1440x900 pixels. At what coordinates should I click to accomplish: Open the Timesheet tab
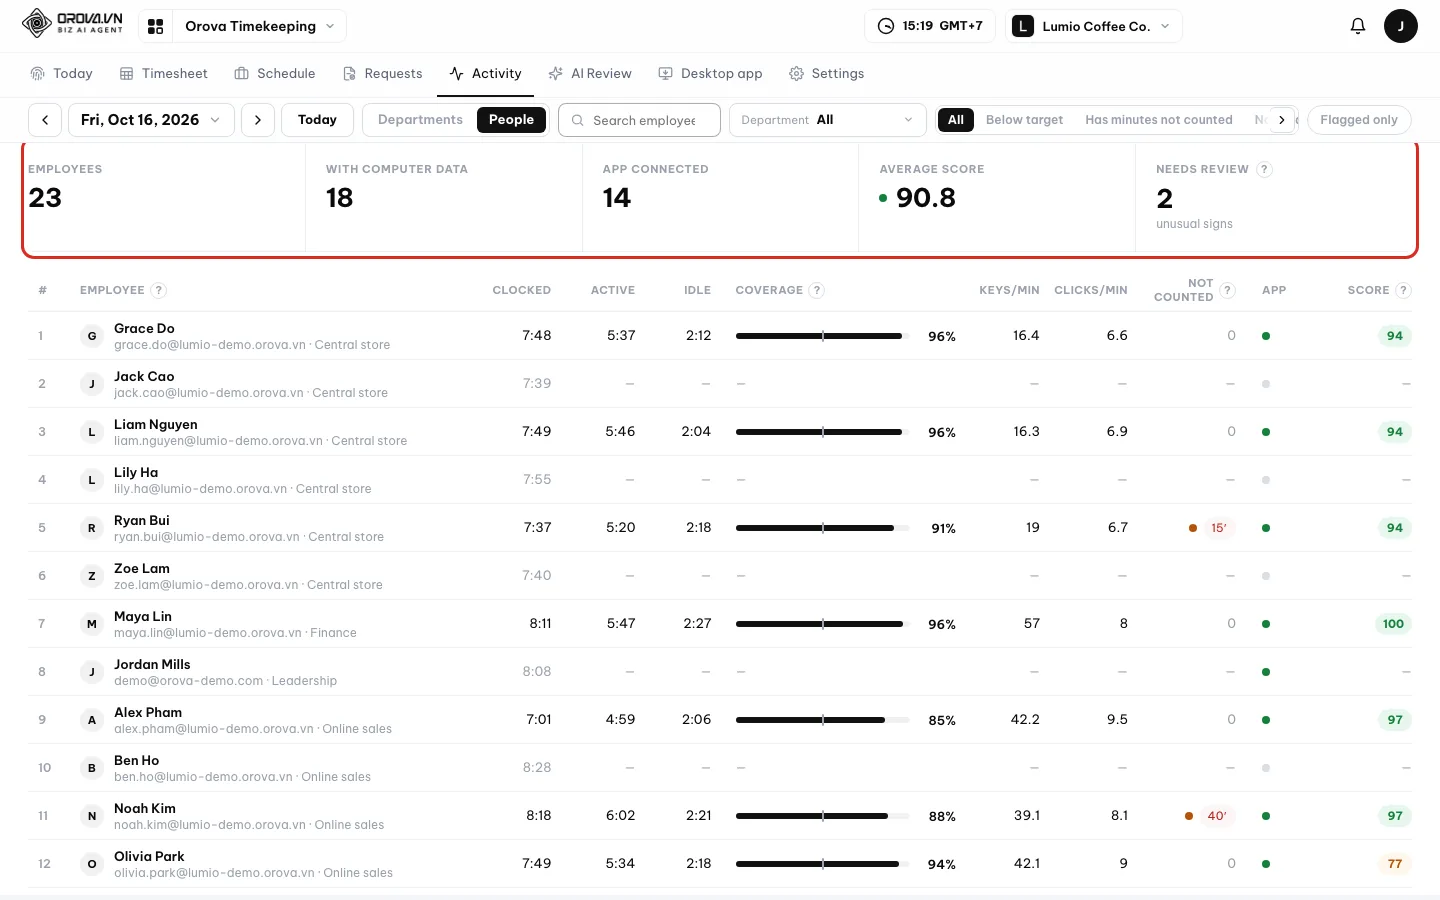(x=164, y=74)
